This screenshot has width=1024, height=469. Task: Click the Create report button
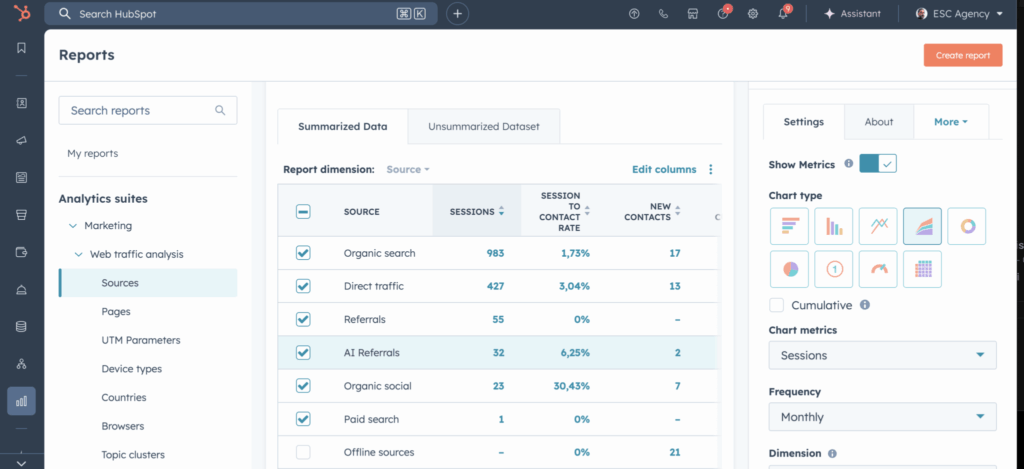click(963, 56)
